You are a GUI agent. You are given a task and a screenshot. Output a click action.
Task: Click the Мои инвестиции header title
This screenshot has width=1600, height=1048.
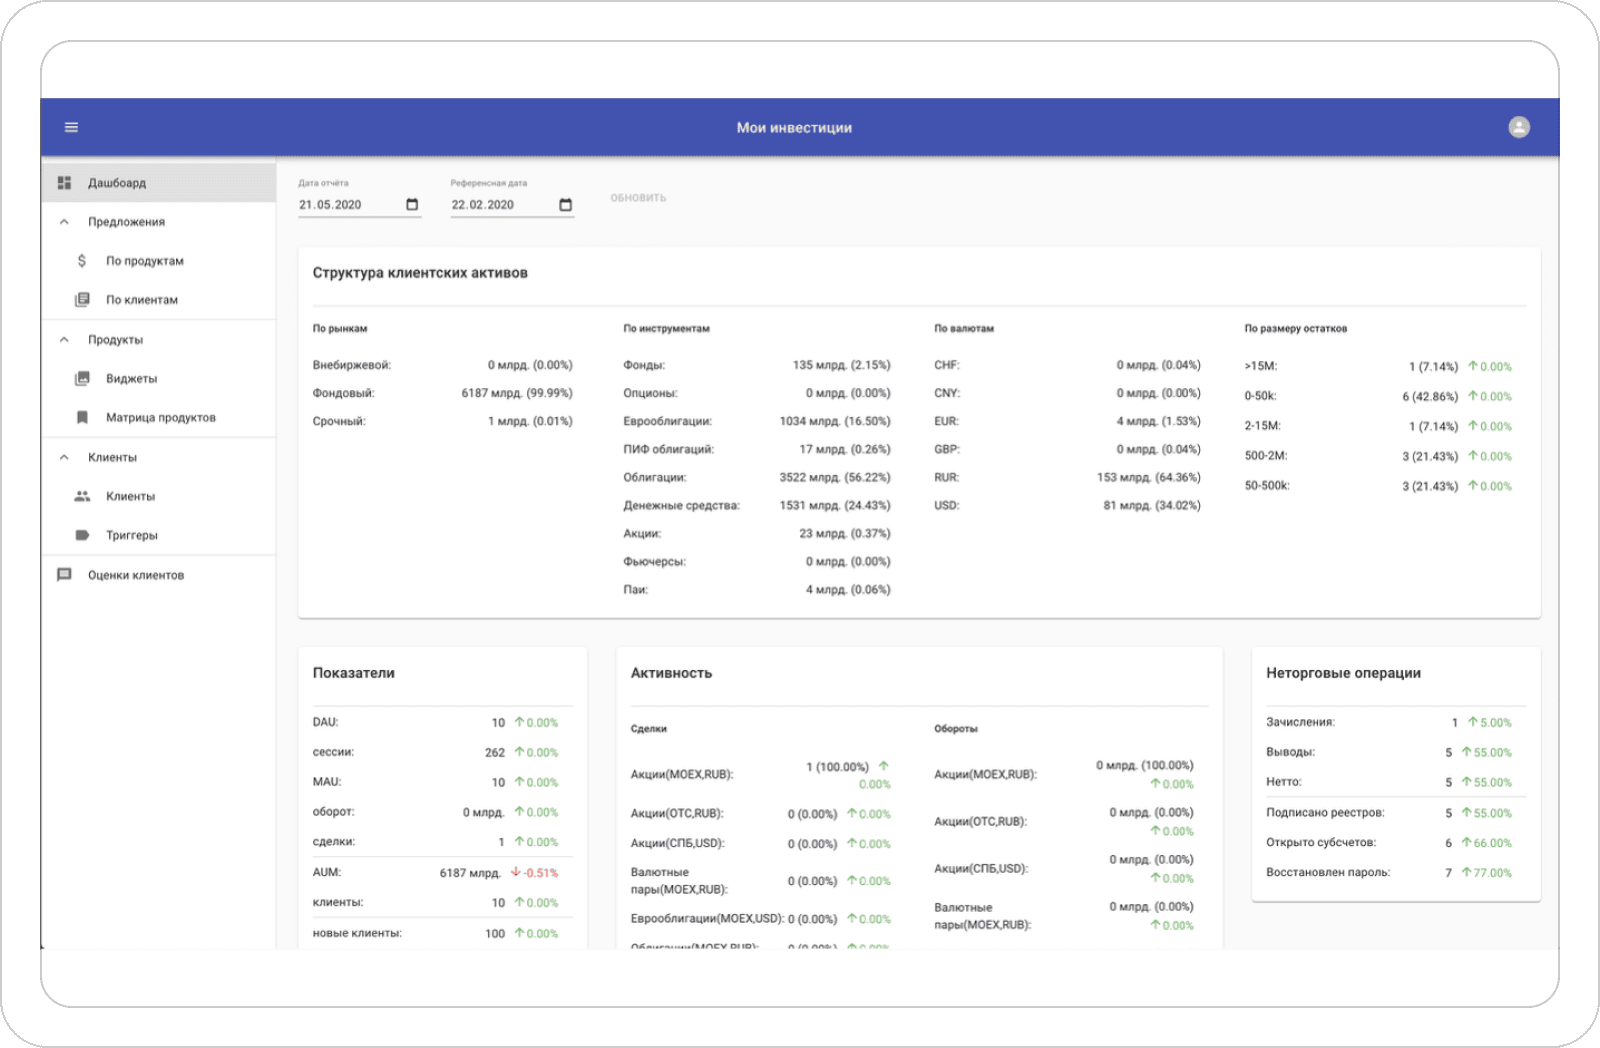pos(794,128)
